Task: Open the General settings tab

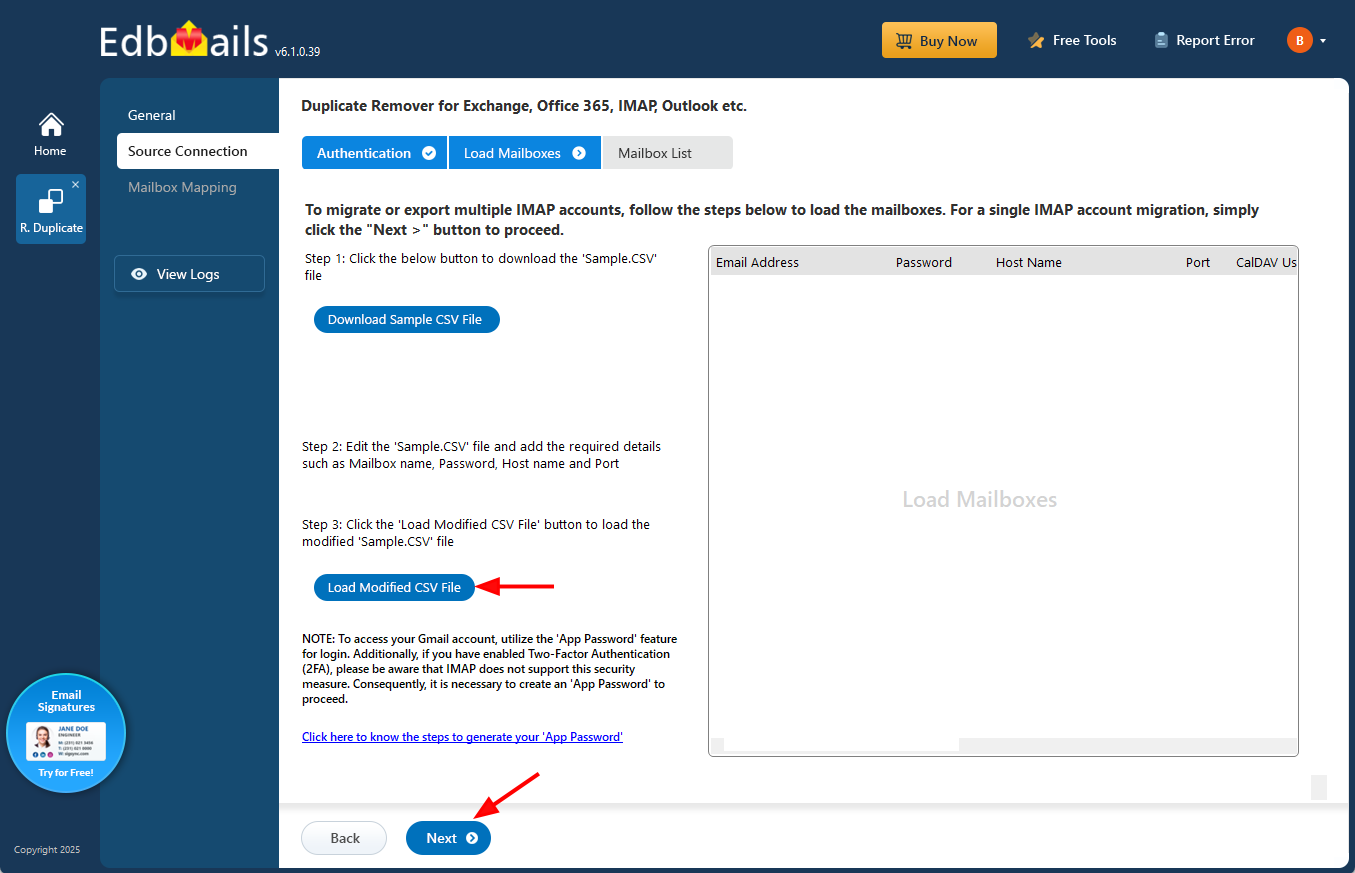Action: tap(152, 115)
